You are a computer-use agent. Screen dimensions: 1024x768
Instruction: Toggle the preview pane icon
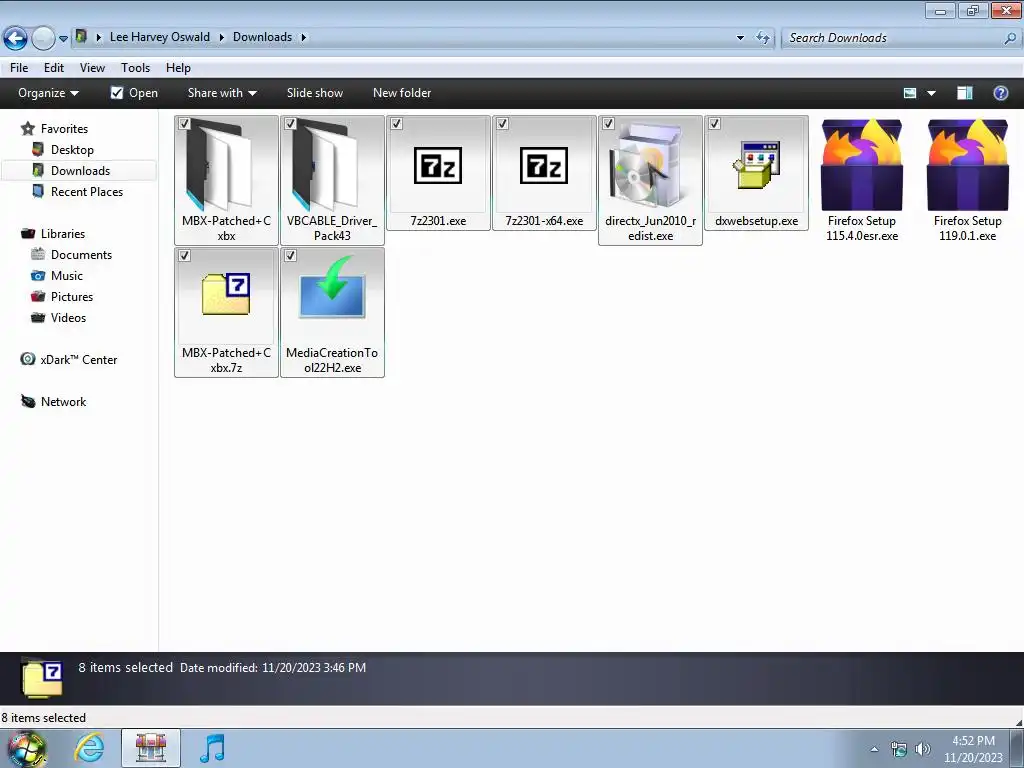(x=965, y=93)
